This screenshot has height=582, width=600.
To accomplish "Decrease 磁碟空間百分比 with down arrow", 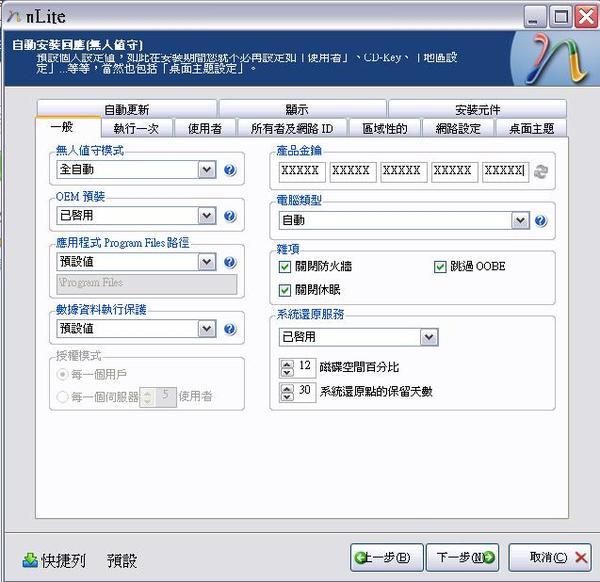I will 287,372.
